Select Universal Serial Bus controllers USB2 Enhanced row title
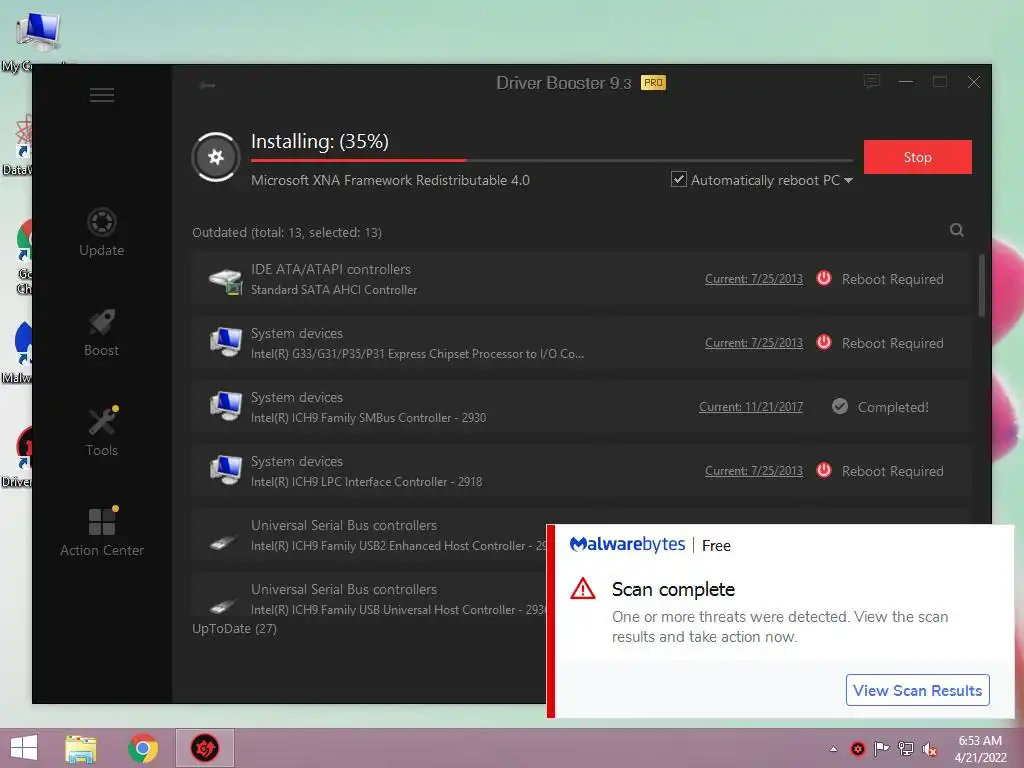1024x768 pixels. [x=344, y=525]
